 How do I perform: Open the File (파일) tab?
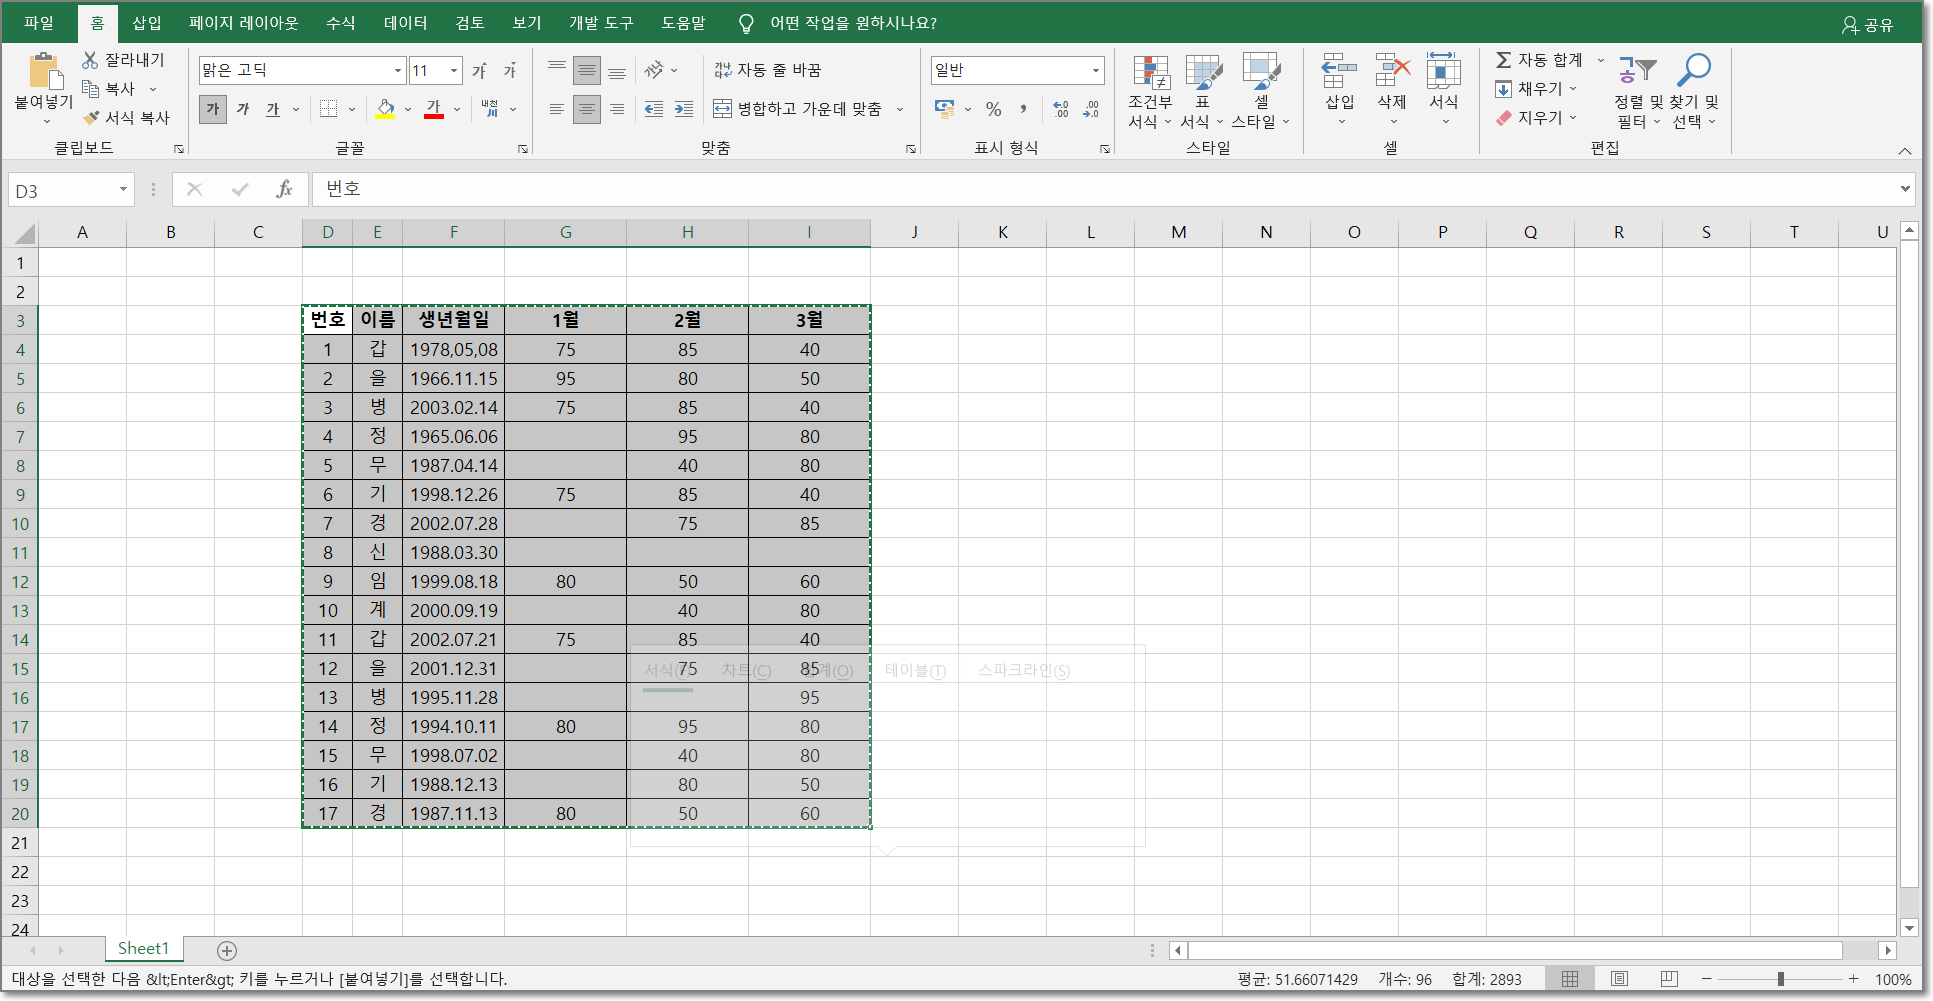point(39,23)
